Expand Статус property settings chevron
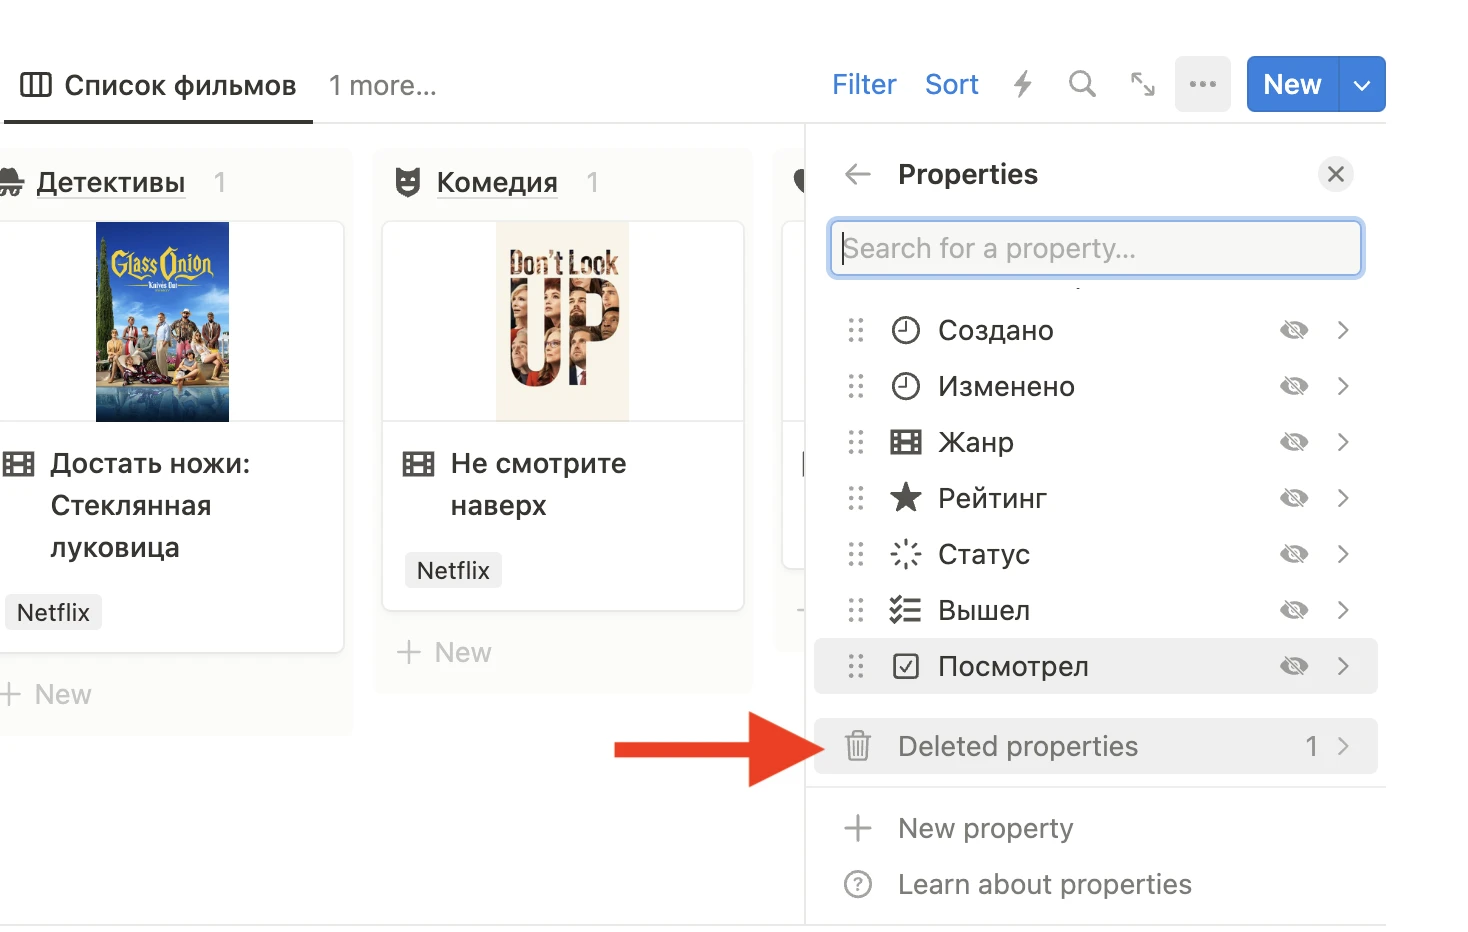1468x932 pixels. click(x=1343, y=554)
